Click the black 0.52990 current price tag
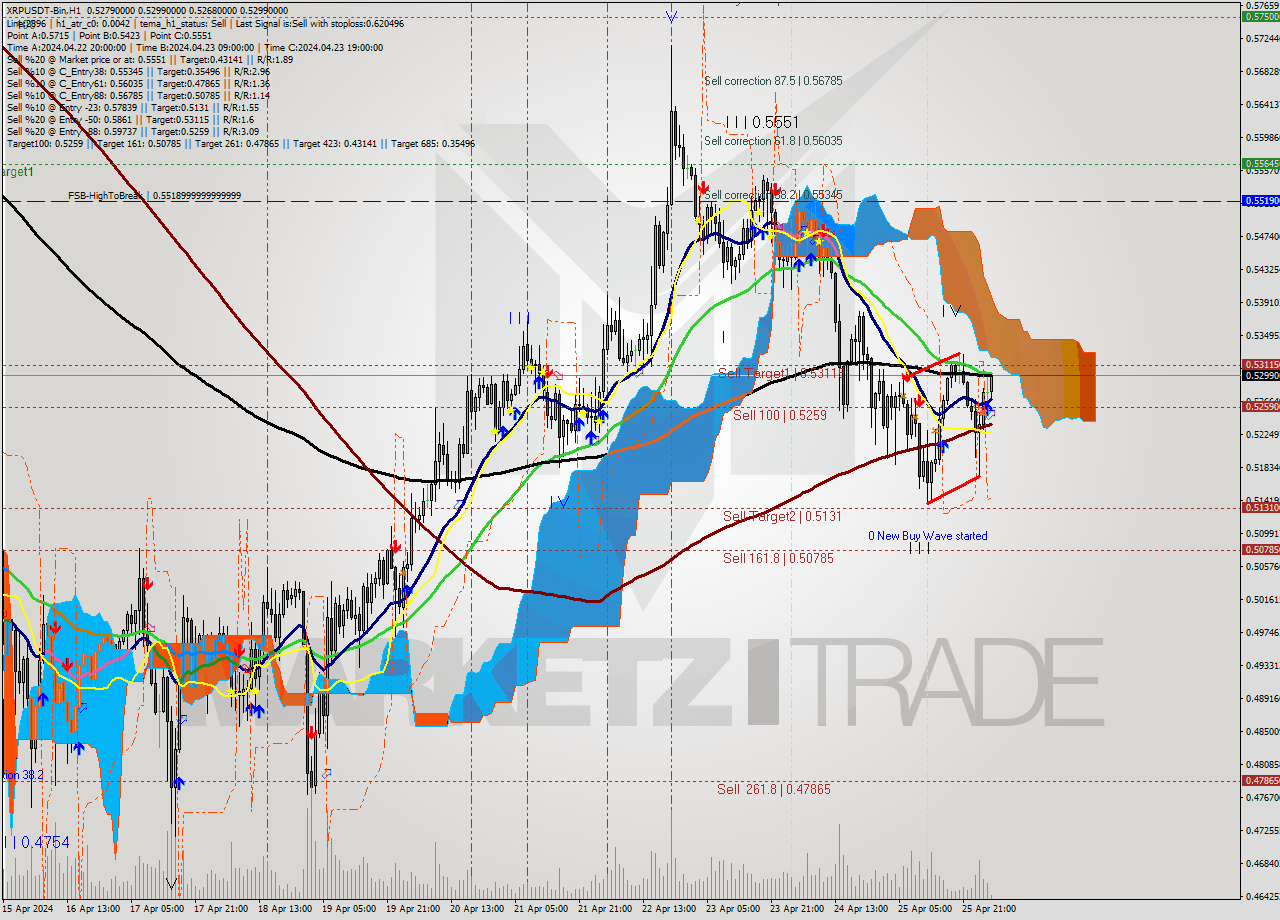The height and width of the screenshot is (920, 1280). (1260, 375)
